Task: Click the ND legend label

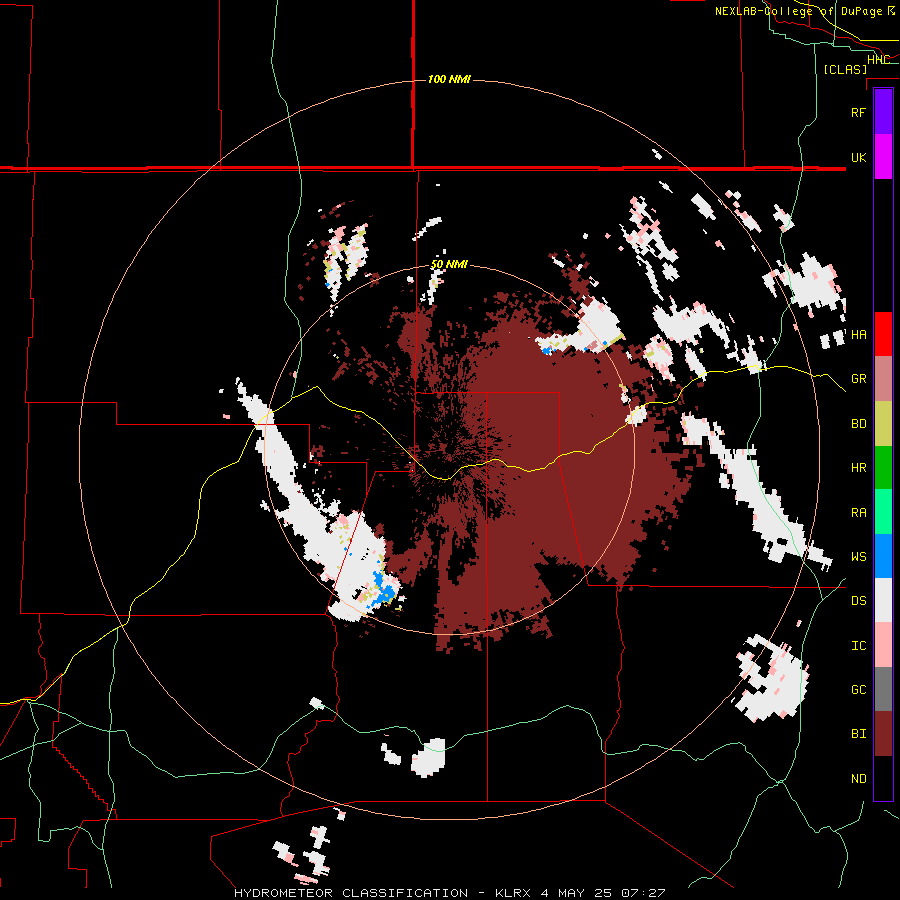Action: coord(858,778)
